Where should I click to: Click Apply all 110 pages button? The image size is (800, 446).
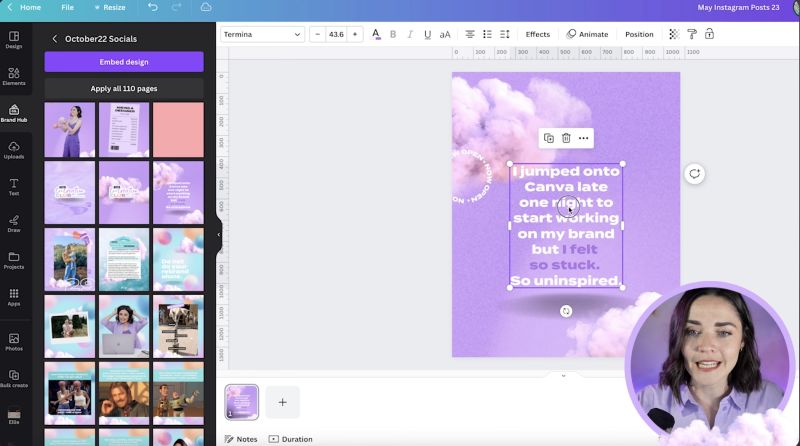[124, 88]
